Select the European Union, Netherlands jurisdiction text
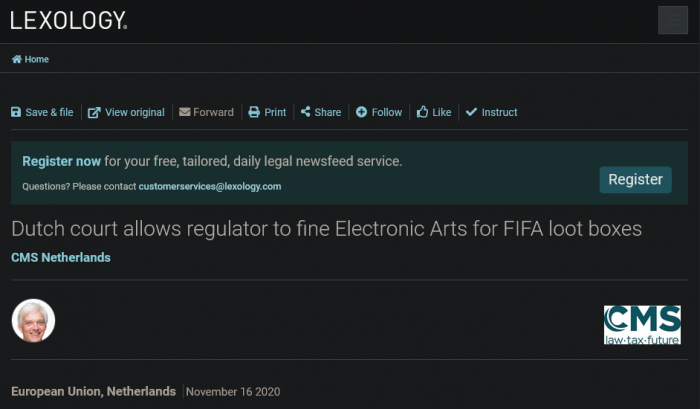The image size is (700, 409). point(94,391)
